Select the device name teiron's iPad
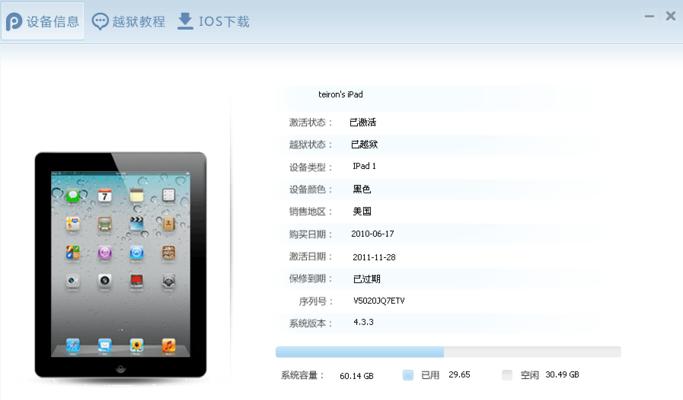 (341, 94)
